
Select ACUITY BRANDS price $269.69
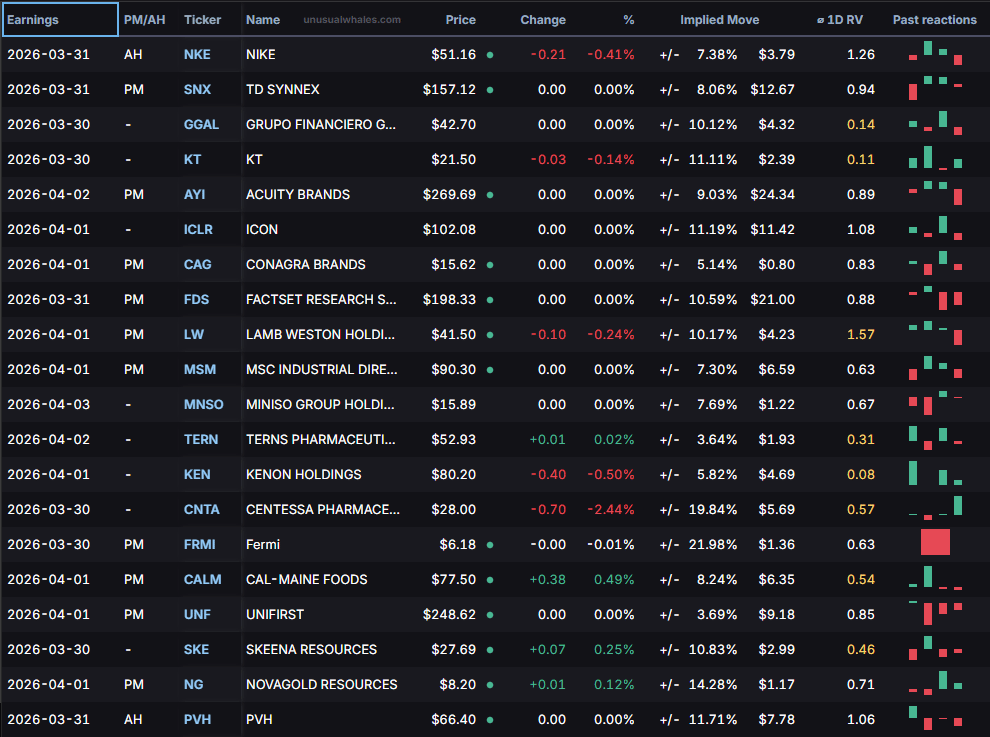[449, 195]
